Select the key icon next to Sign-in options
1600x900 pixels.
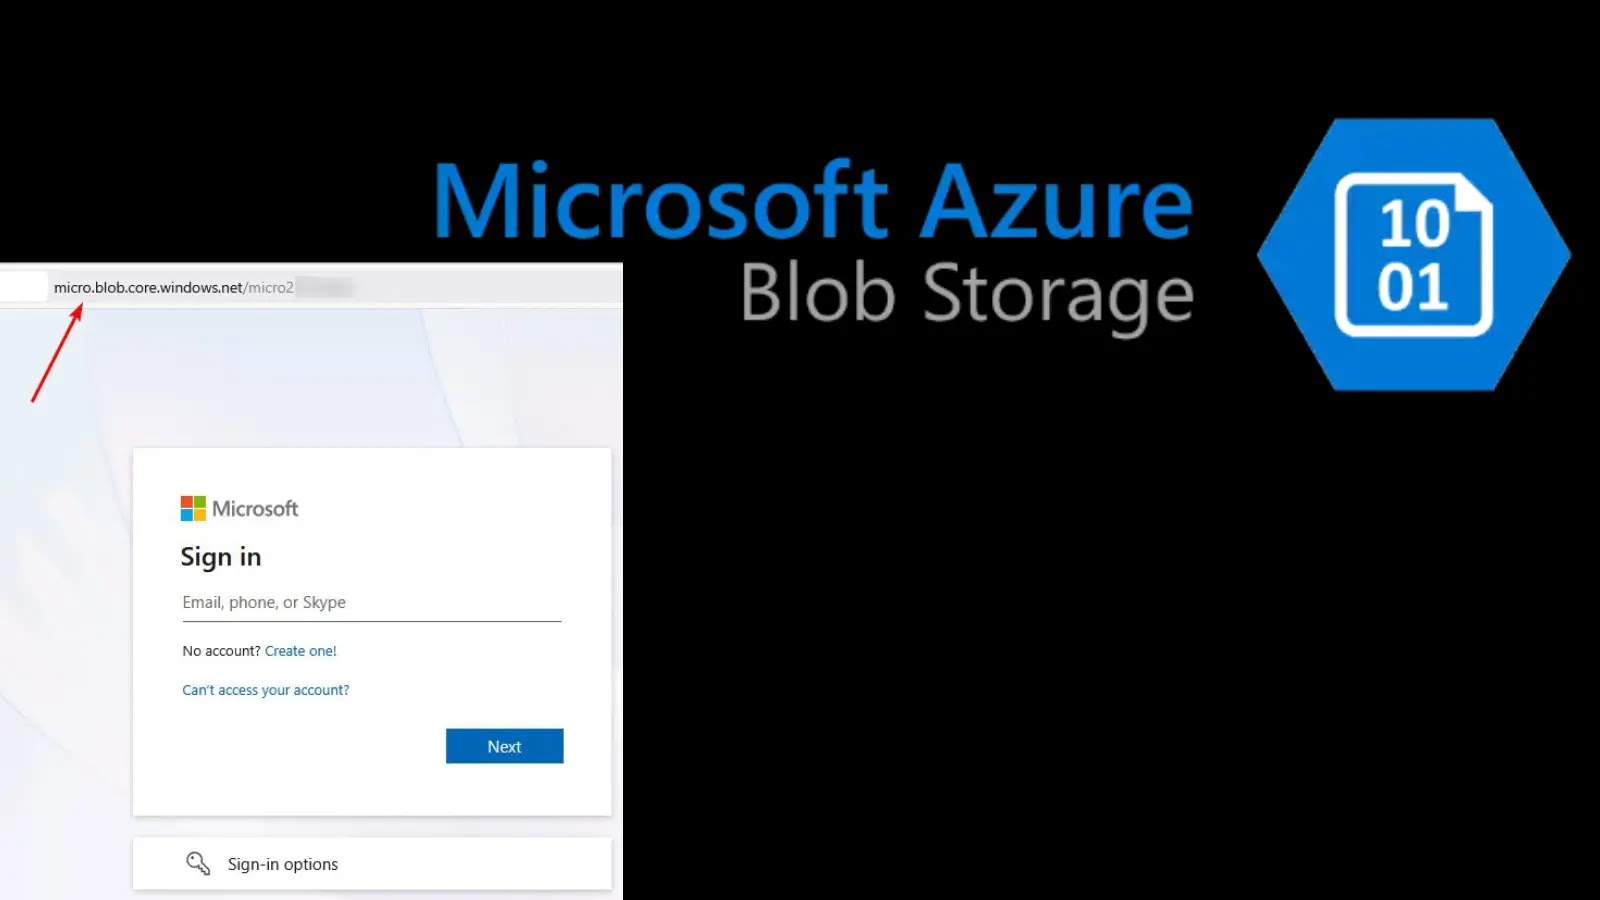199,863
